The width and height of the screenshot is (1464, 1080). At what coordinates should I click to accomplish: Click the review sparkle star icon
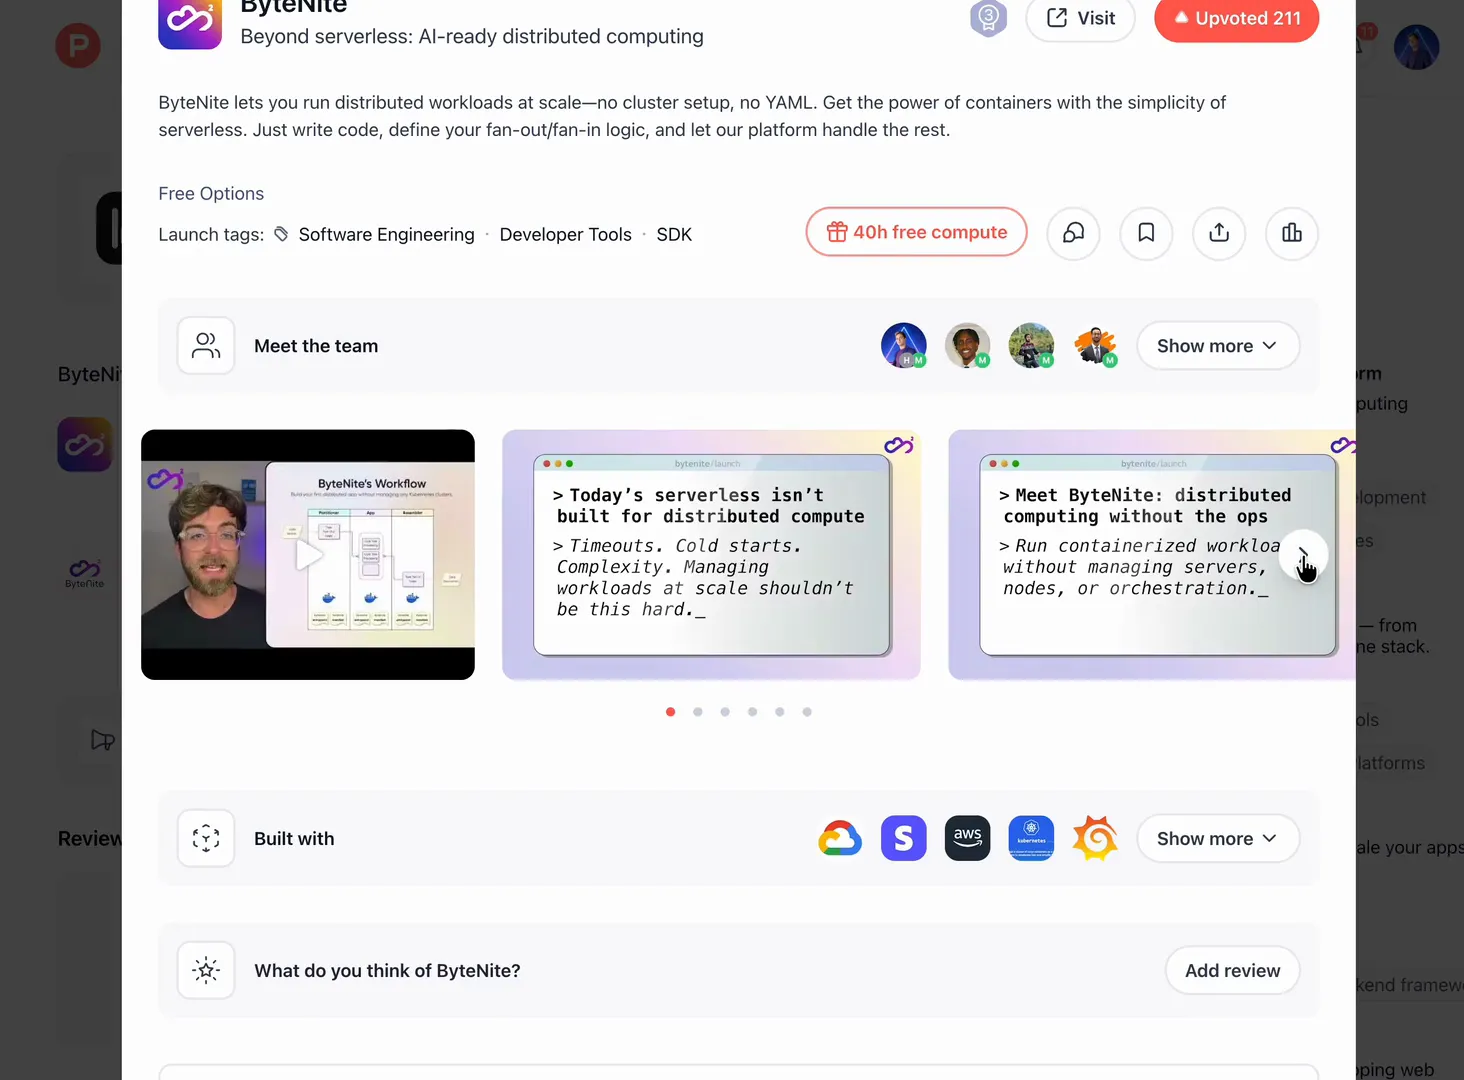[x=206, y=970]
